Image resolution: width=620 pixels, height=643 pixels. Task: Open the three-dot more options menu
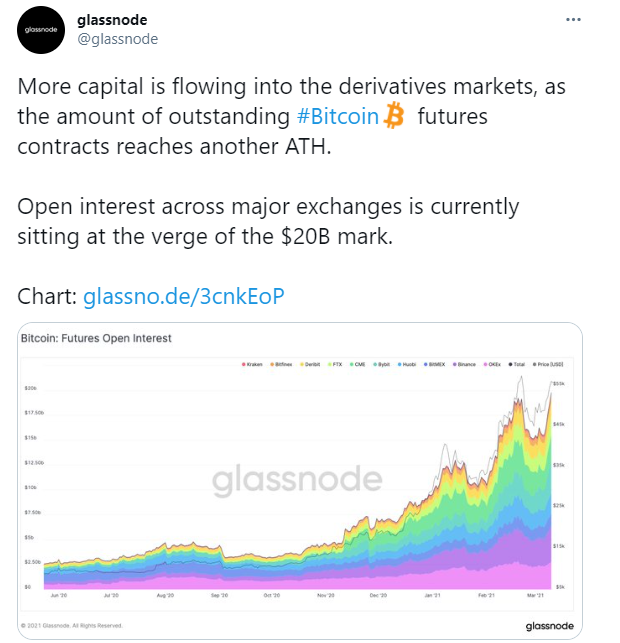click(573, 20)
